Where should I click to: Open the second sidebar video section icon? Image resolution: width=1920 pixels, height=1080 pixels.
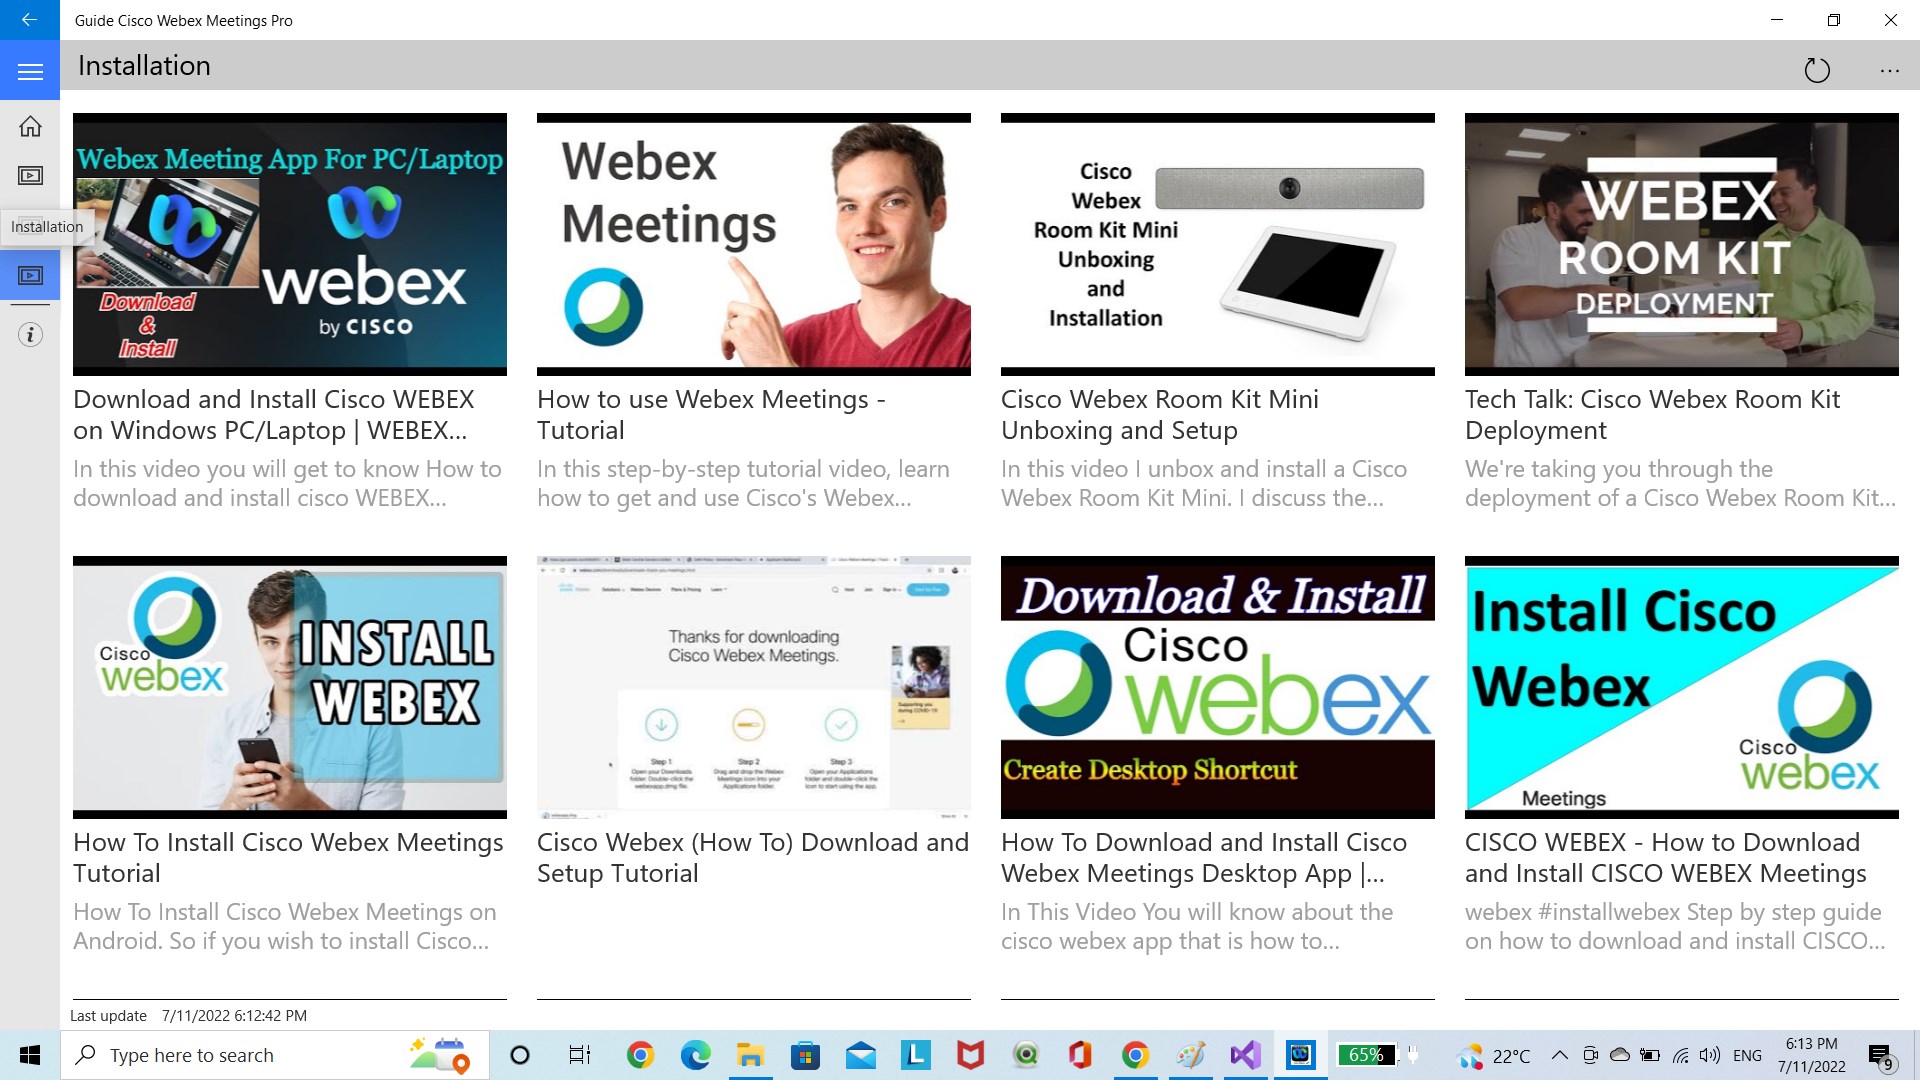pos(30,176)
